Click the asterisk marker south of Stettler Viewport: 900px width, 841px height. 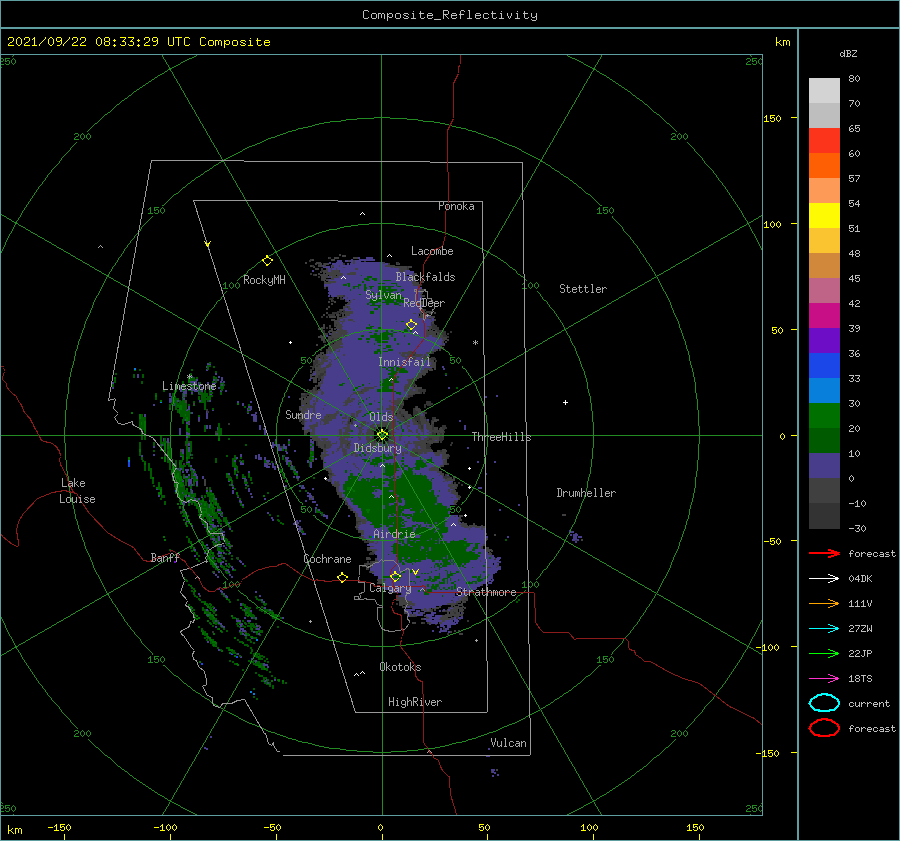475,343
